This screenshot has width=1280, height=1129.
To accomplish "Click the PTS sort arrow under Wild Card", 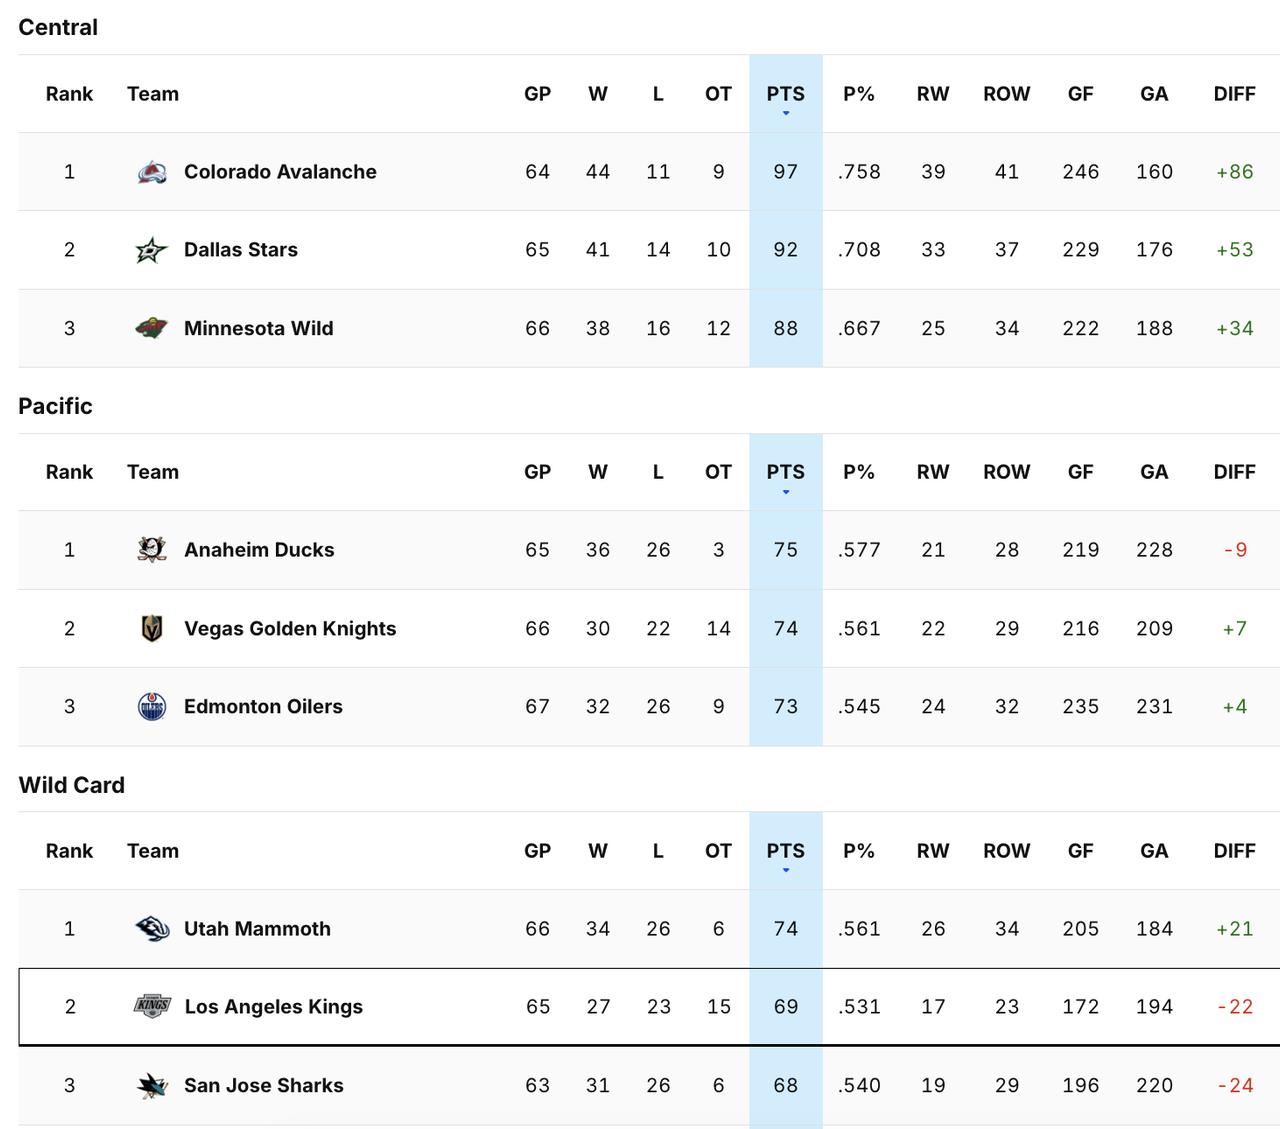I will point(786,870).
